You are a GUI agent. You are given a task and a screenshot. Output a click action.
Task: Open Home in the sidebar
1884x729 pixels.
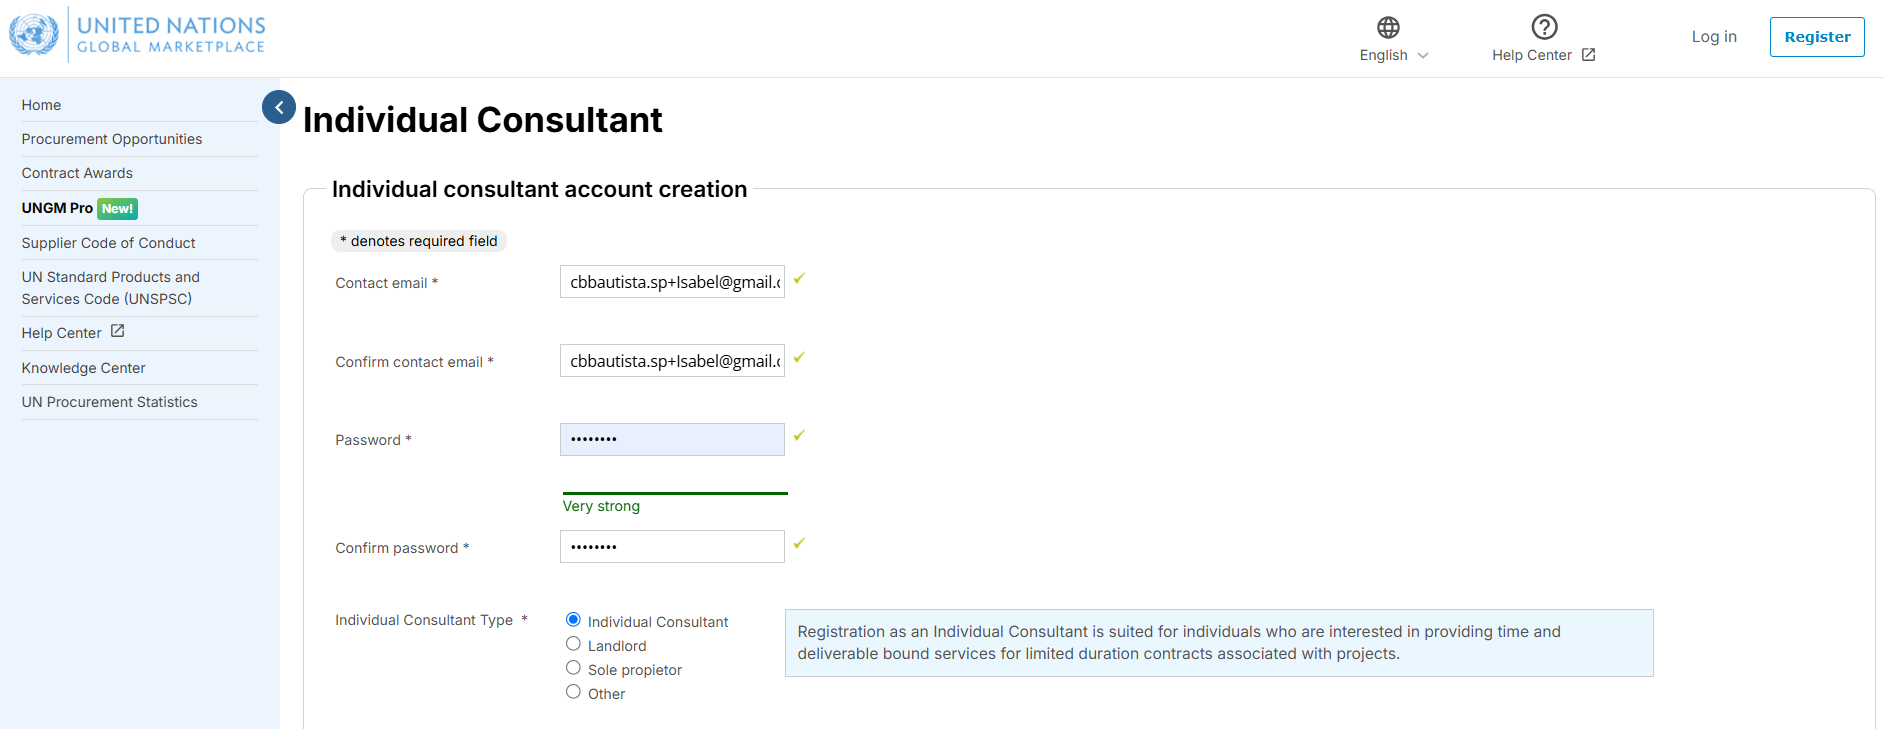[41, 105]
